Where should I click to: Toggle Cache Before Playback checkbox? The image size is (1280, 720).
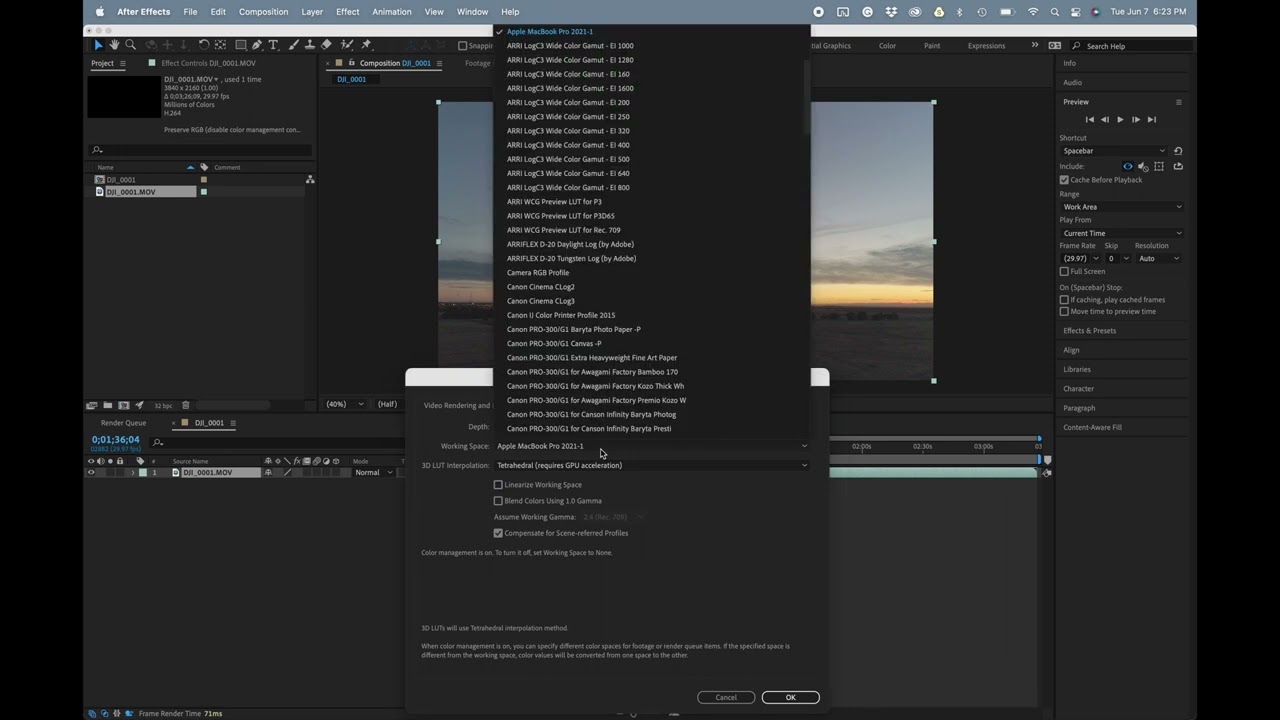click(1064, 180)
